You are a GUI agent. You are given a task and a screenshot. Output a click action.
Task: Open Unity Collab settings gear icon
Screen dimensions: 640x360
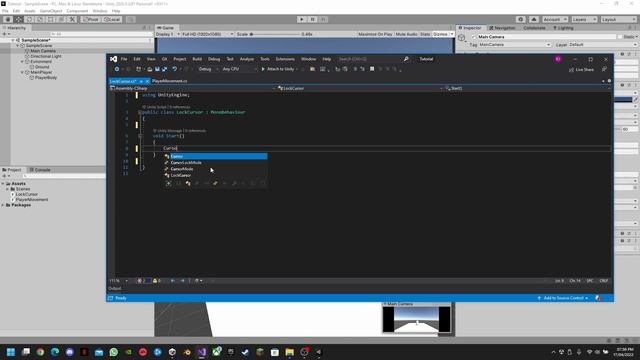pos(520,19)
